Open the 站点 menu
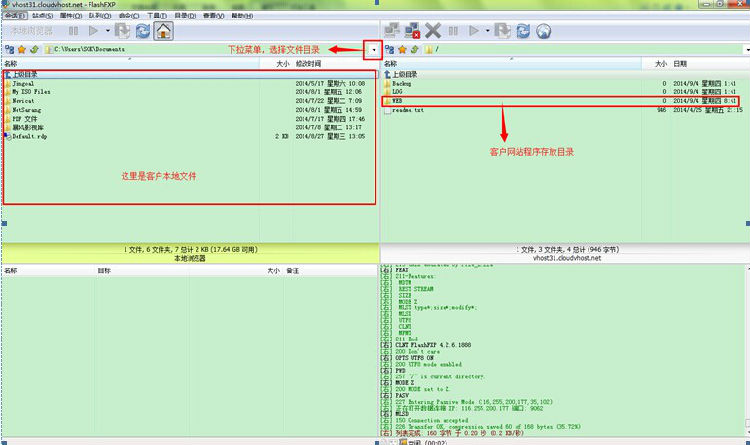Image resolution: width=750 pixels, height=445 pixels. coord(43,16)
